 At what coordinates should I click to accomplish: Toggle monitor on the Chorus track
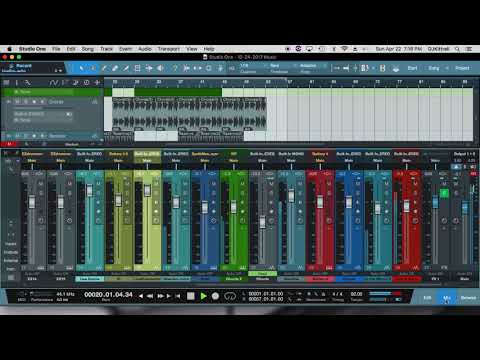(x=42, y=101)
